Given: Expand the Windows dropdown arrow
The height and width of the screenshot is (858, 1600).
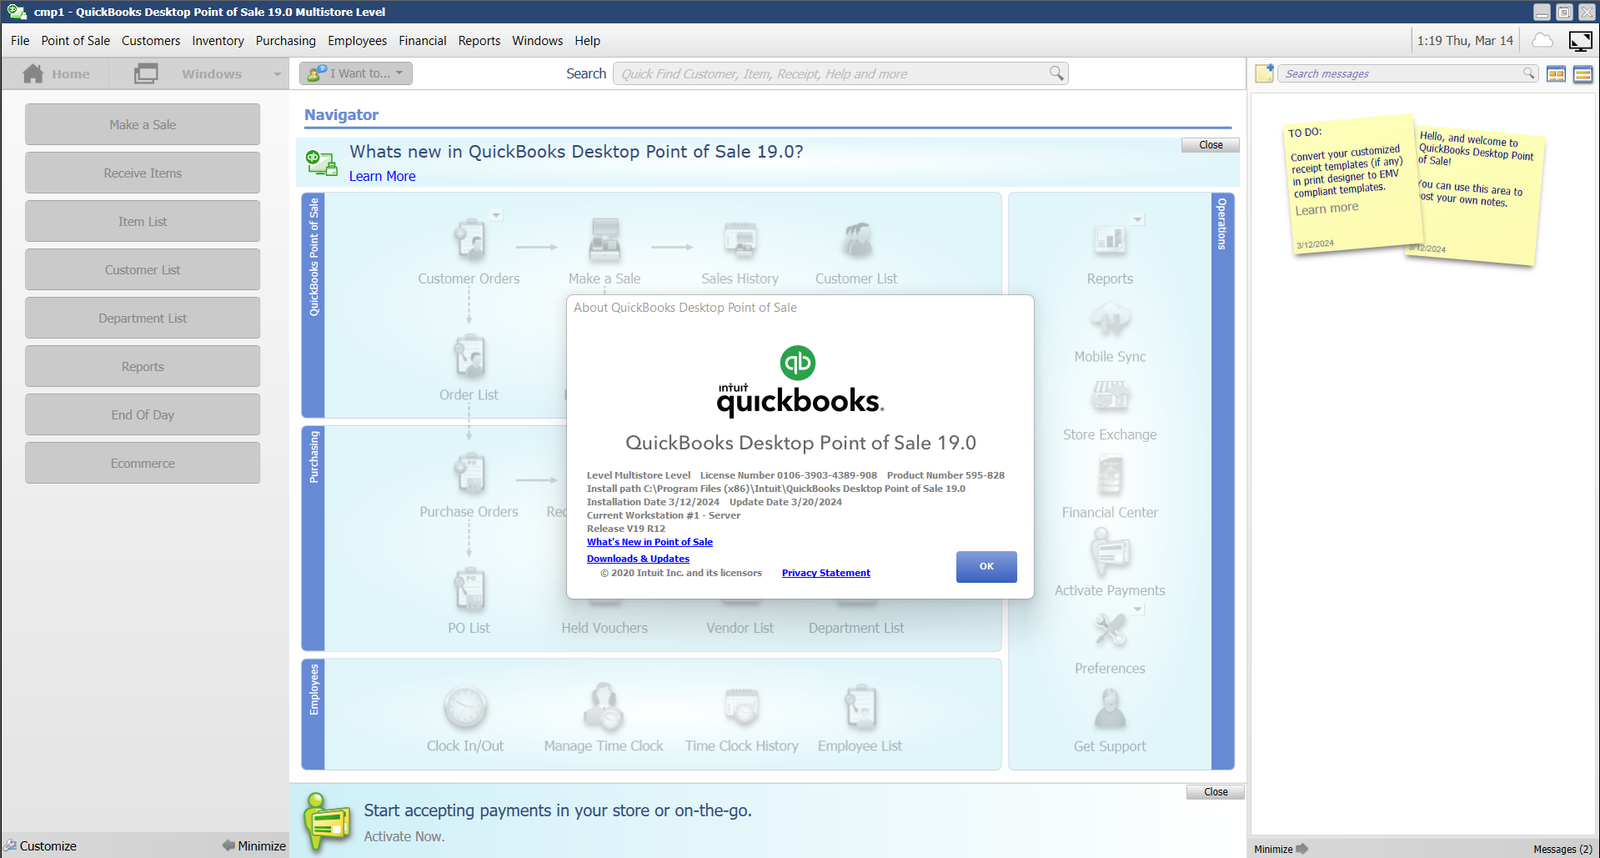Looking at the screenshot, I should tap(277, 74).
